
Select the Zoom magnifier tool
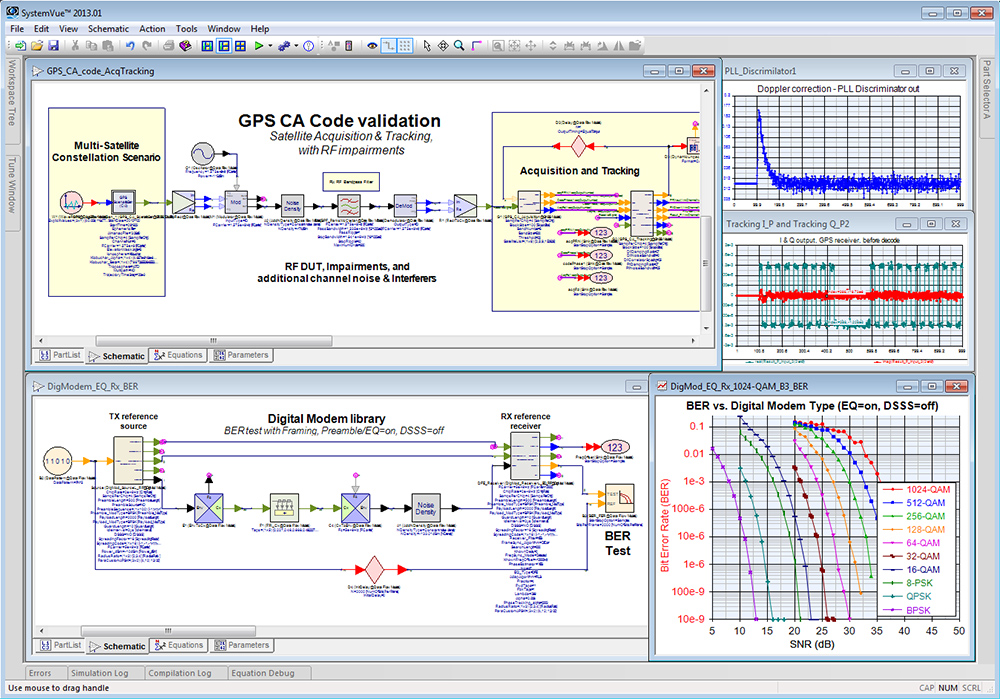tap(457, 45)
